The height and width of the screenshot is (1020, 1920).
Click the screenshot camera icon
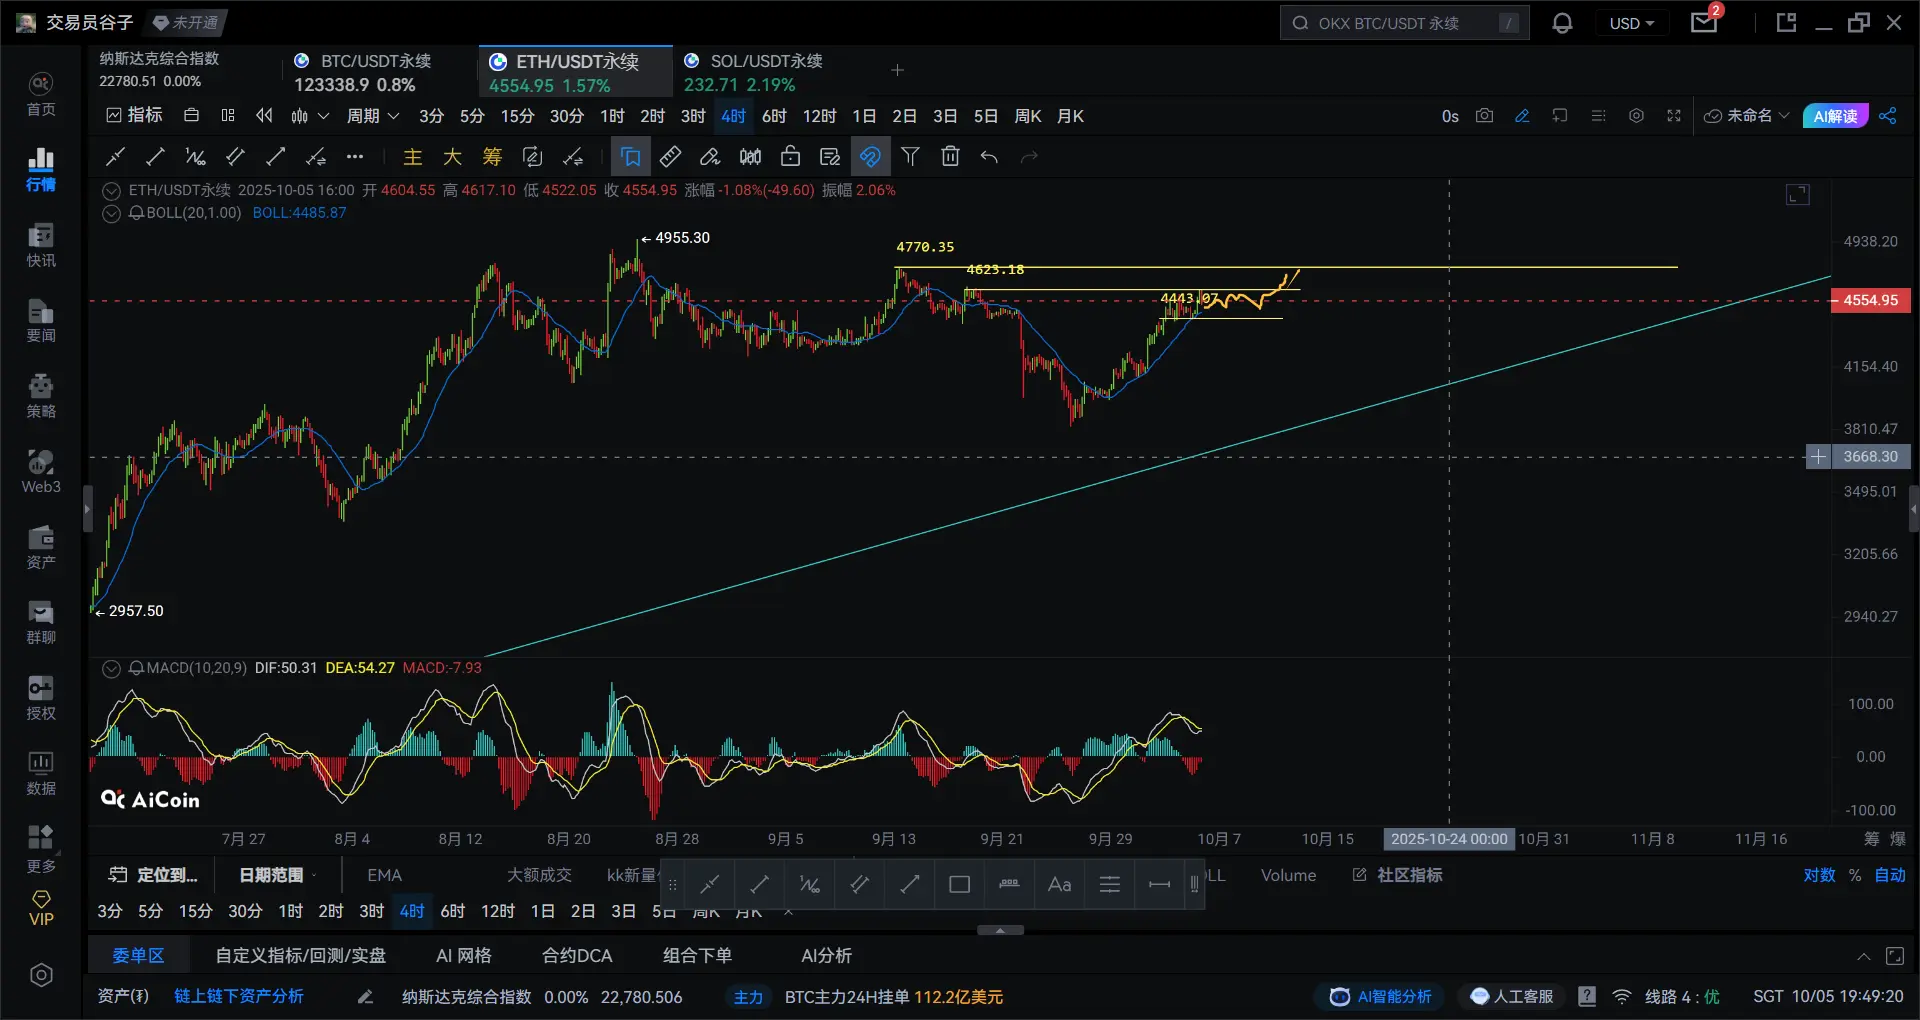tap(1484, 116)
